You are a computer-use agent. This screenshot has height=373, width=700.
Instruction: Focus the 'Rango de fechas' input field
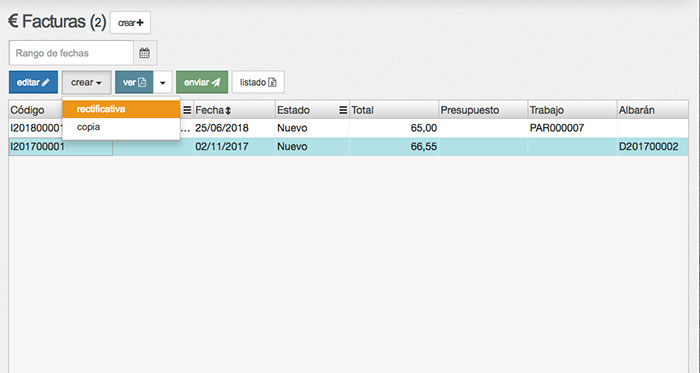(x=71, y=53)
